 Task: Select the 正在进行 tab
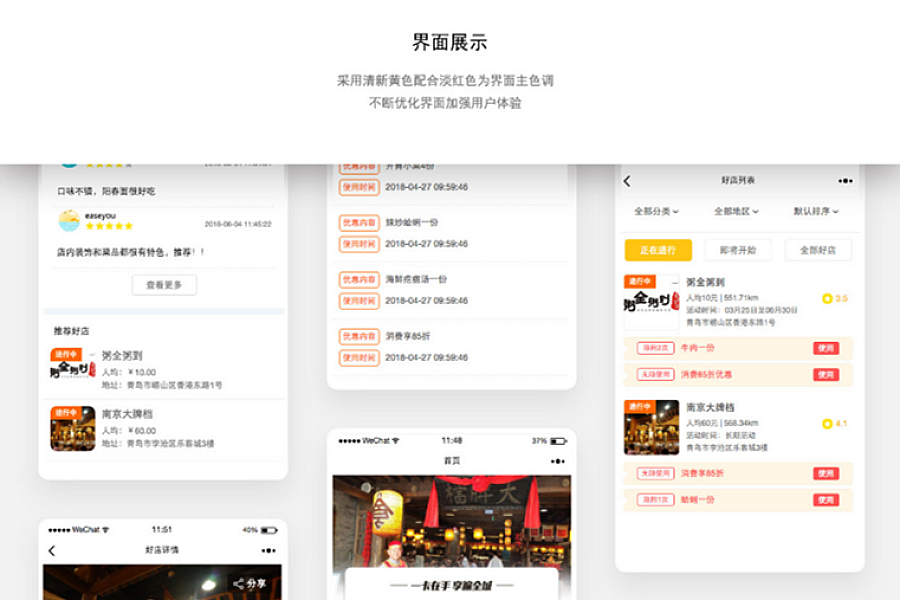[x=658, y=250]
